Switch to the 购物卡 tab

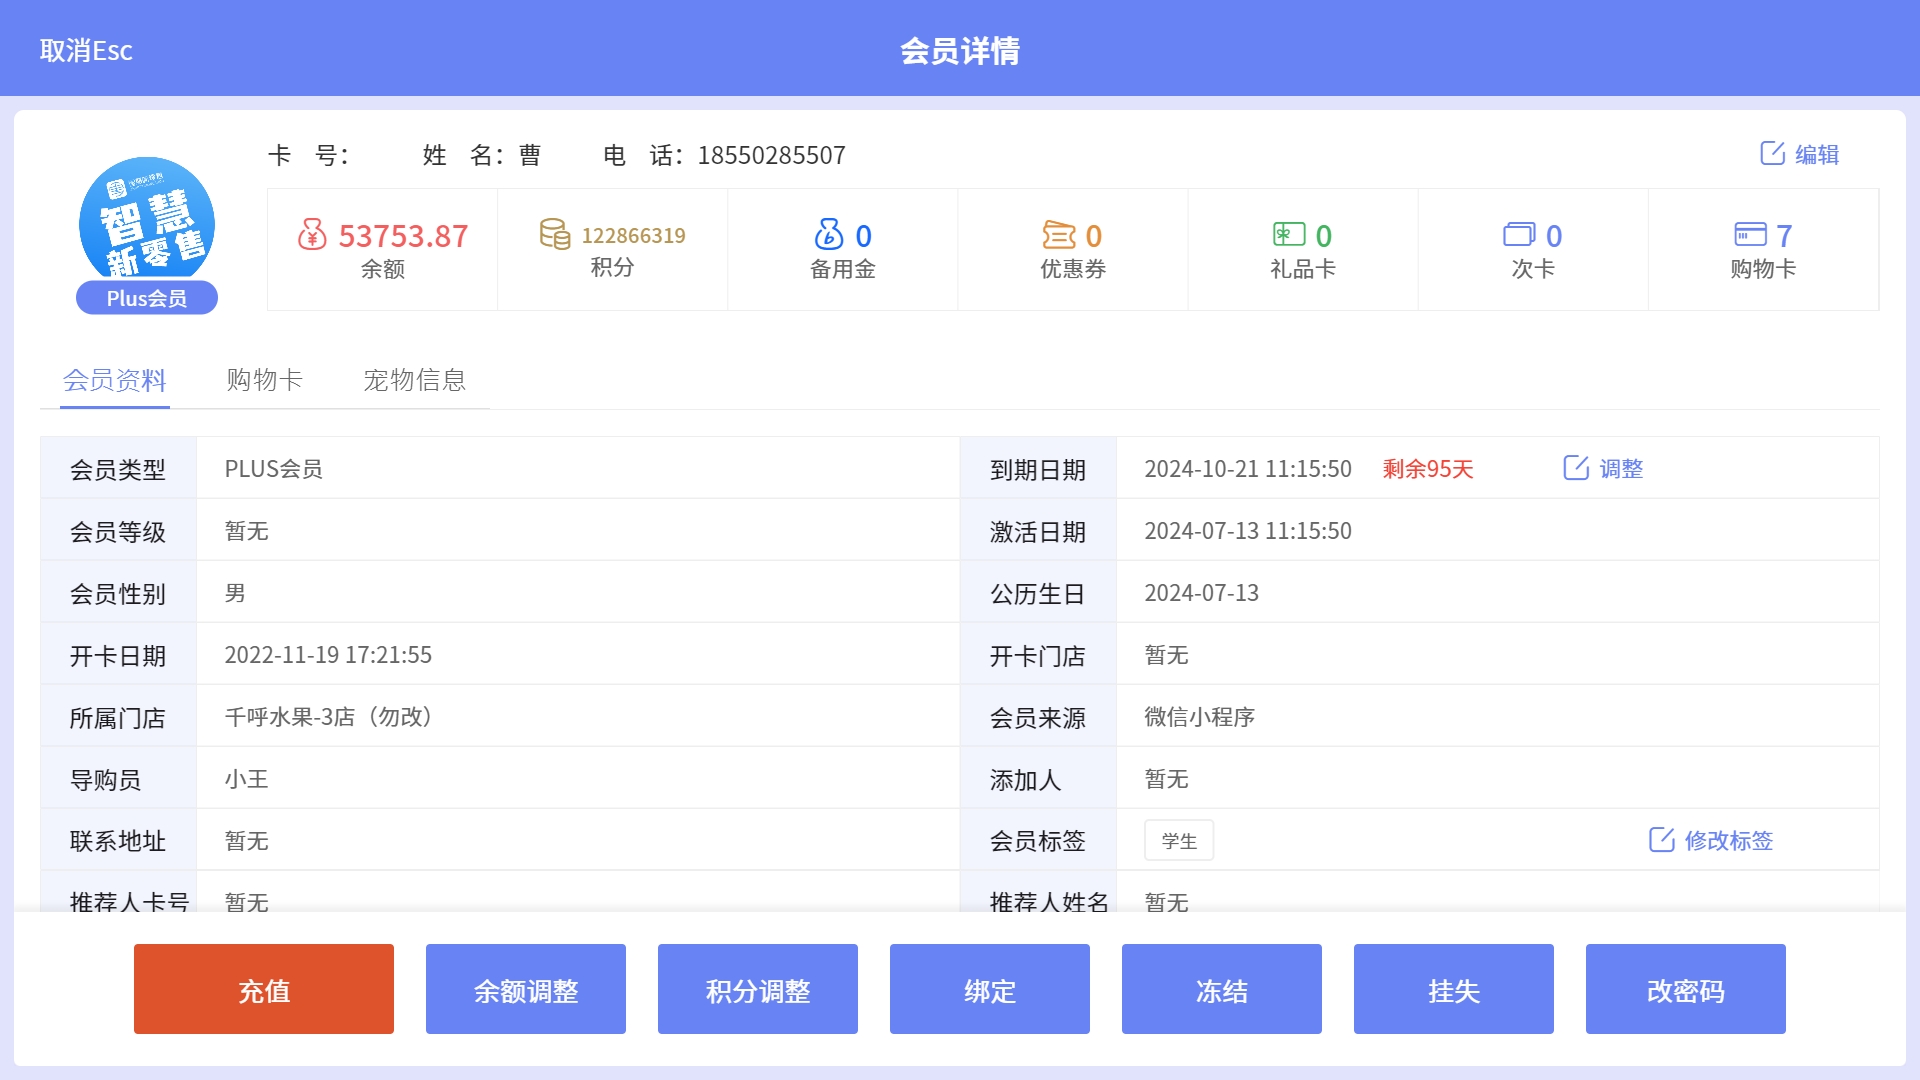[264, 380]
